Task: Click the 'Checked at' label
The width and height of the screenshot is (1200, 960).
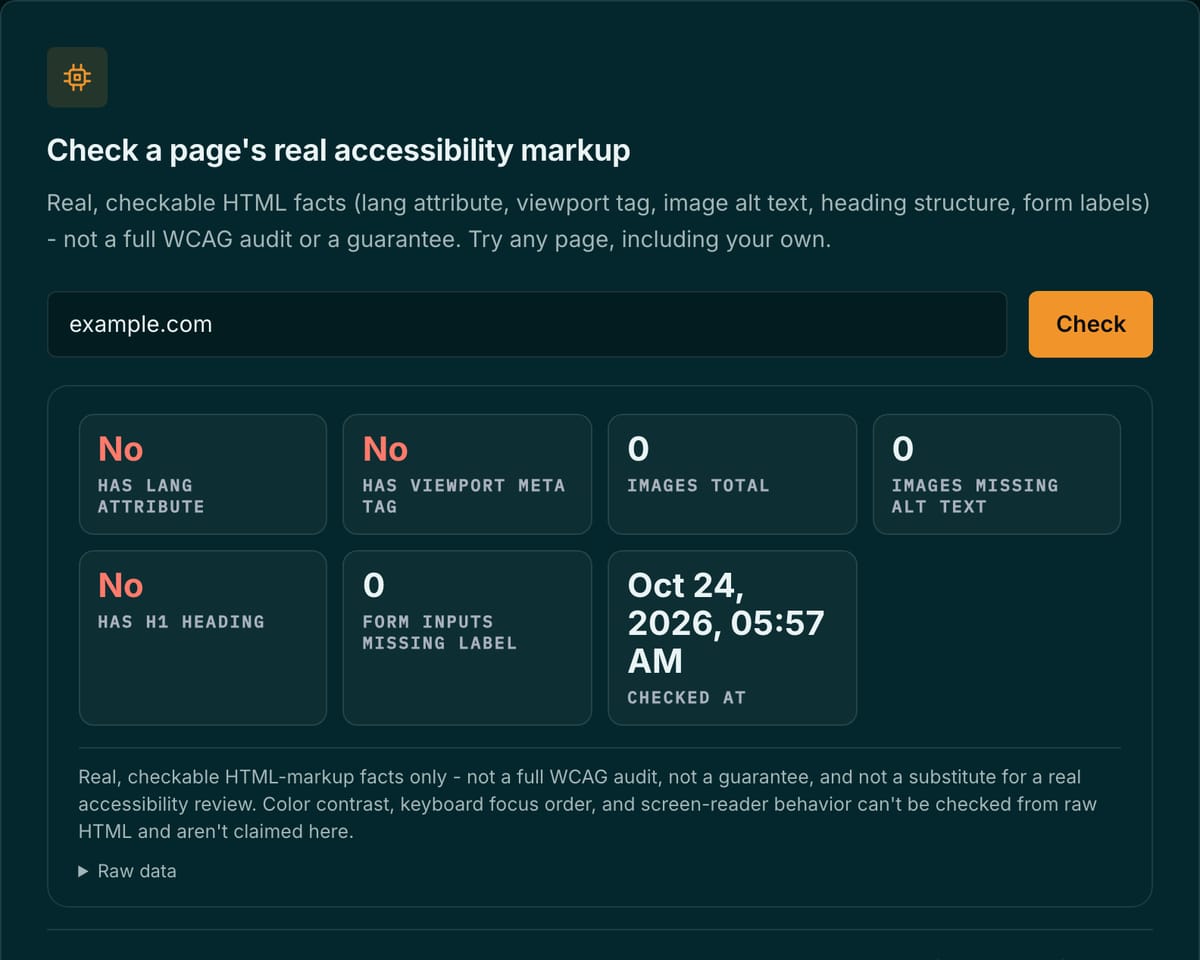Action: click(686, 698)
